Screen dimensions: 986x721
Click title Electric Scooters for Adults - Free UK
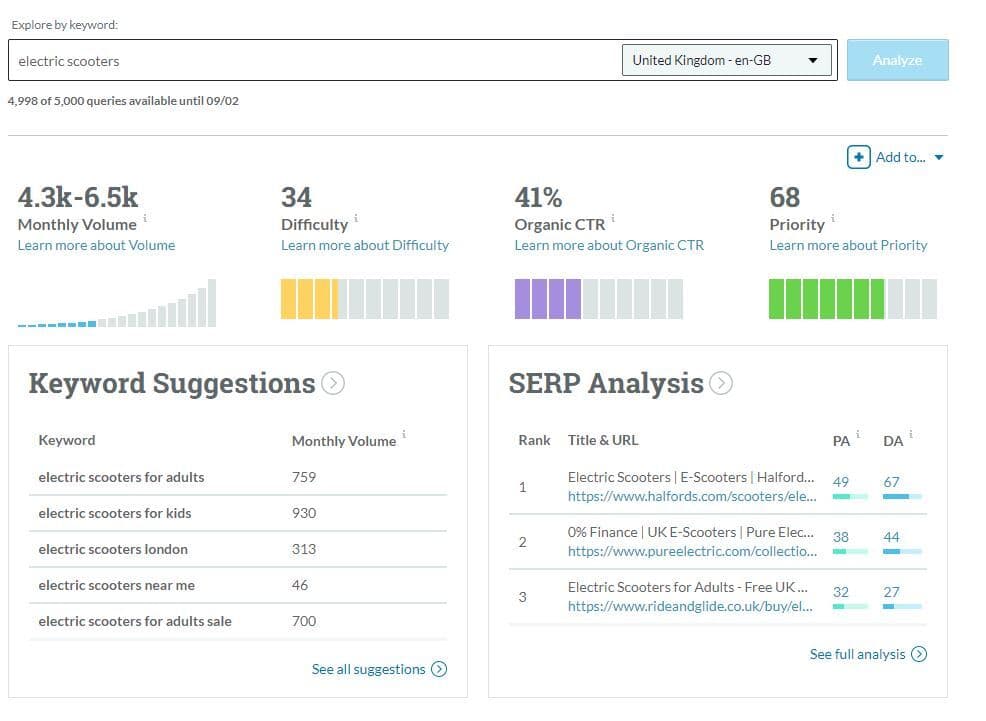pyautogui.click(x=687, y=587)
